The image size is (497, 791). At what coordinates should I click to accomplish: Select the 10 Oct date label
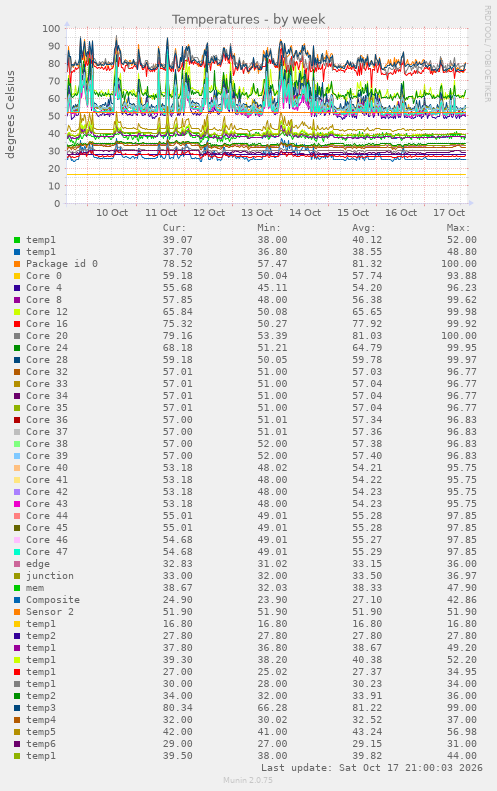tap(112, 212)
